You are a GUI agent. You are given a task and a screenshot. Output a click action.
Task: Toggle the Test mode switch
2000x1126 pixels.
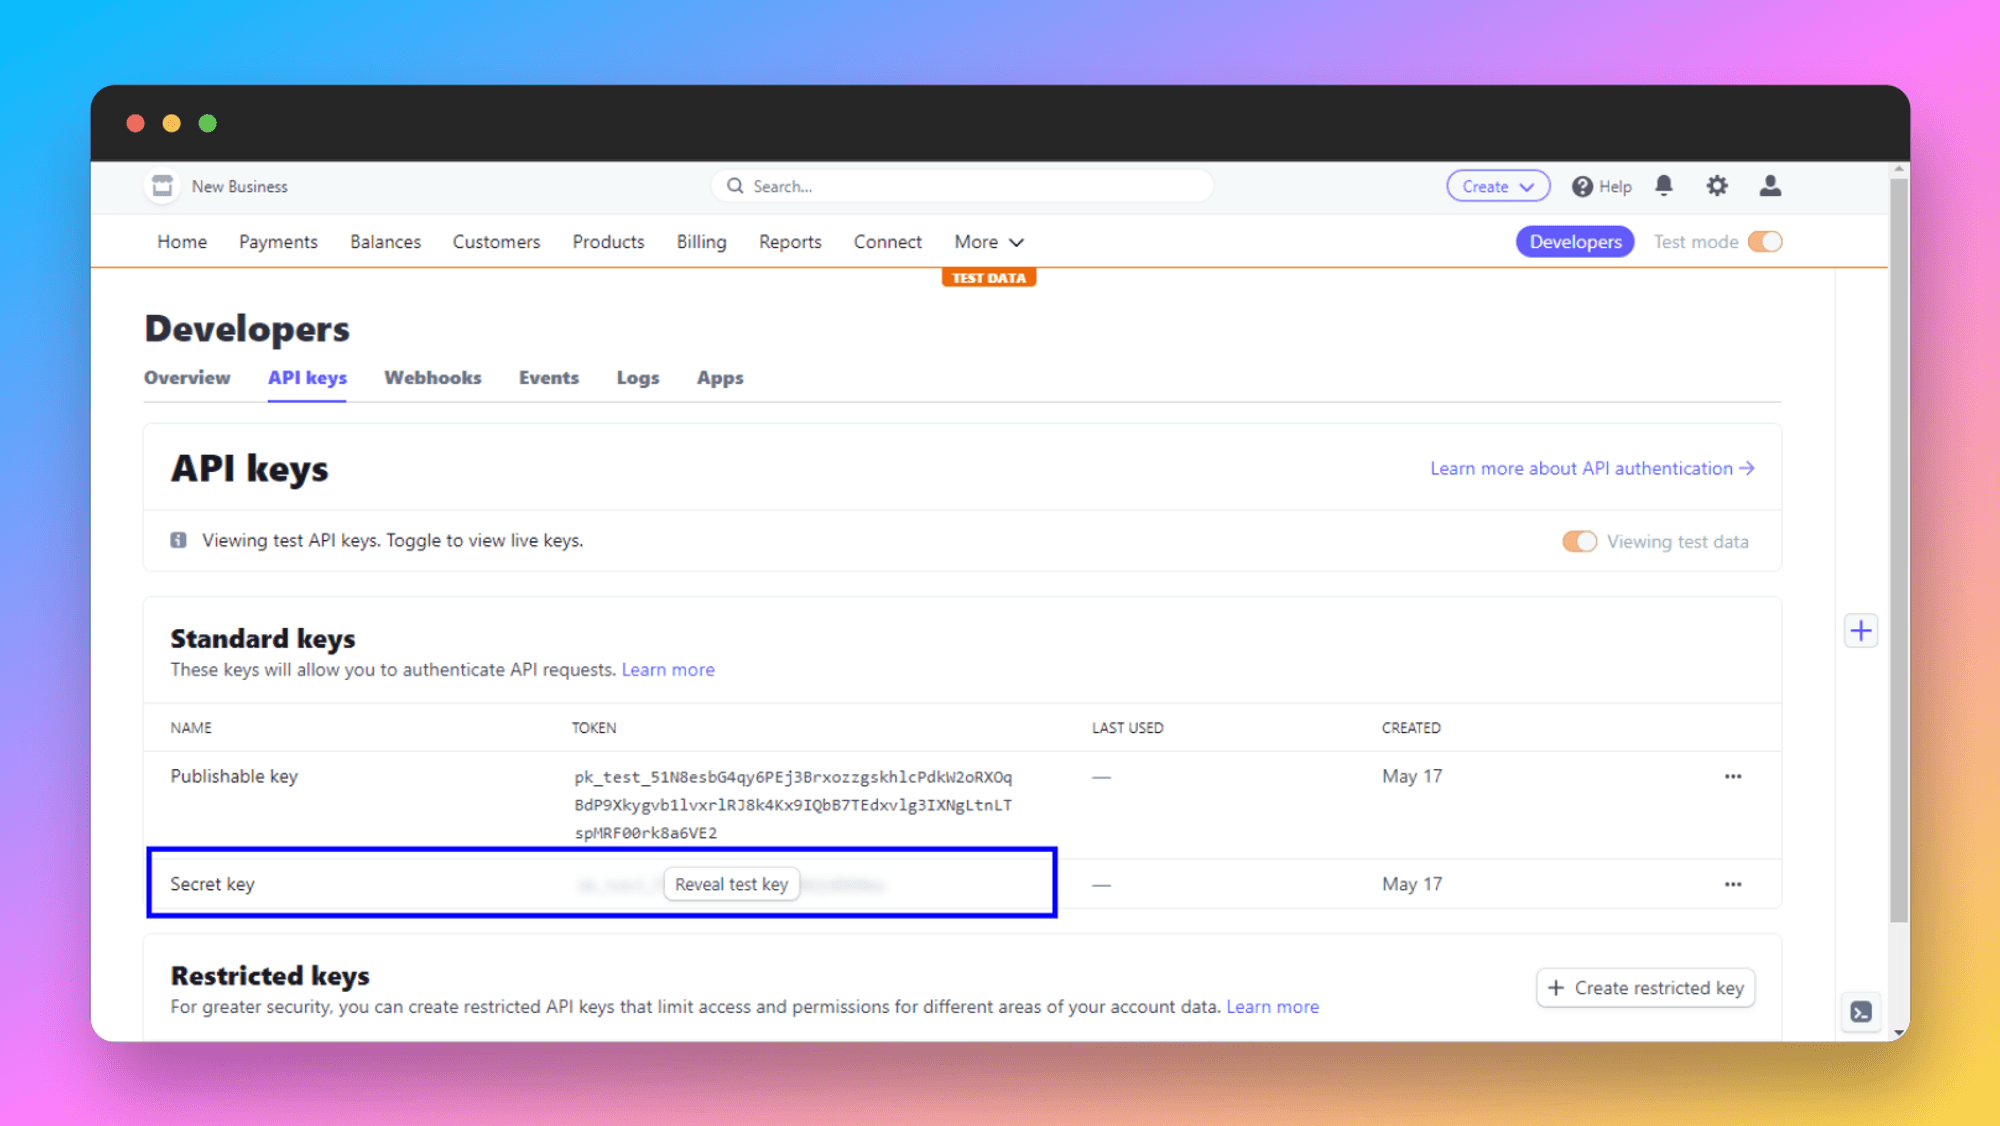point(1765,242)
